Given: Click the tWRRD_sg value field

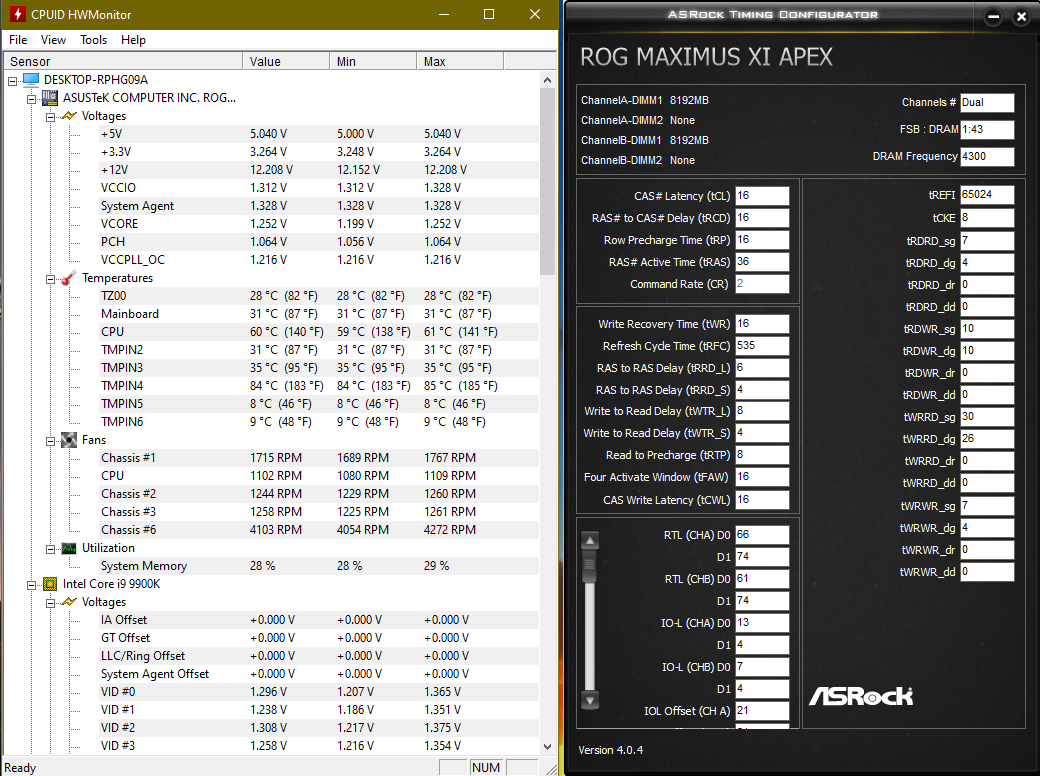Looking at the screenshot, I should point(987,417).
